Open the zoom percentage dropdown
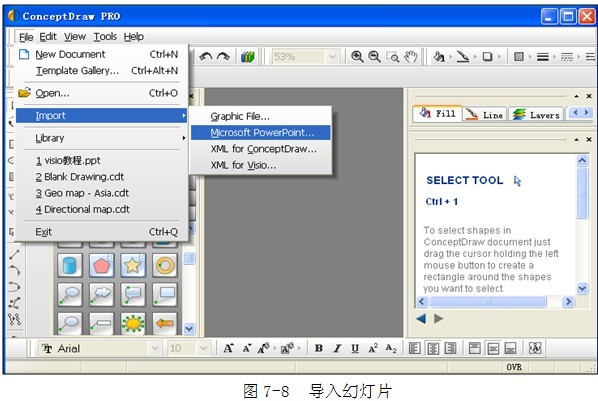Screen dimensions: 598x401 [x=332, y=57]
